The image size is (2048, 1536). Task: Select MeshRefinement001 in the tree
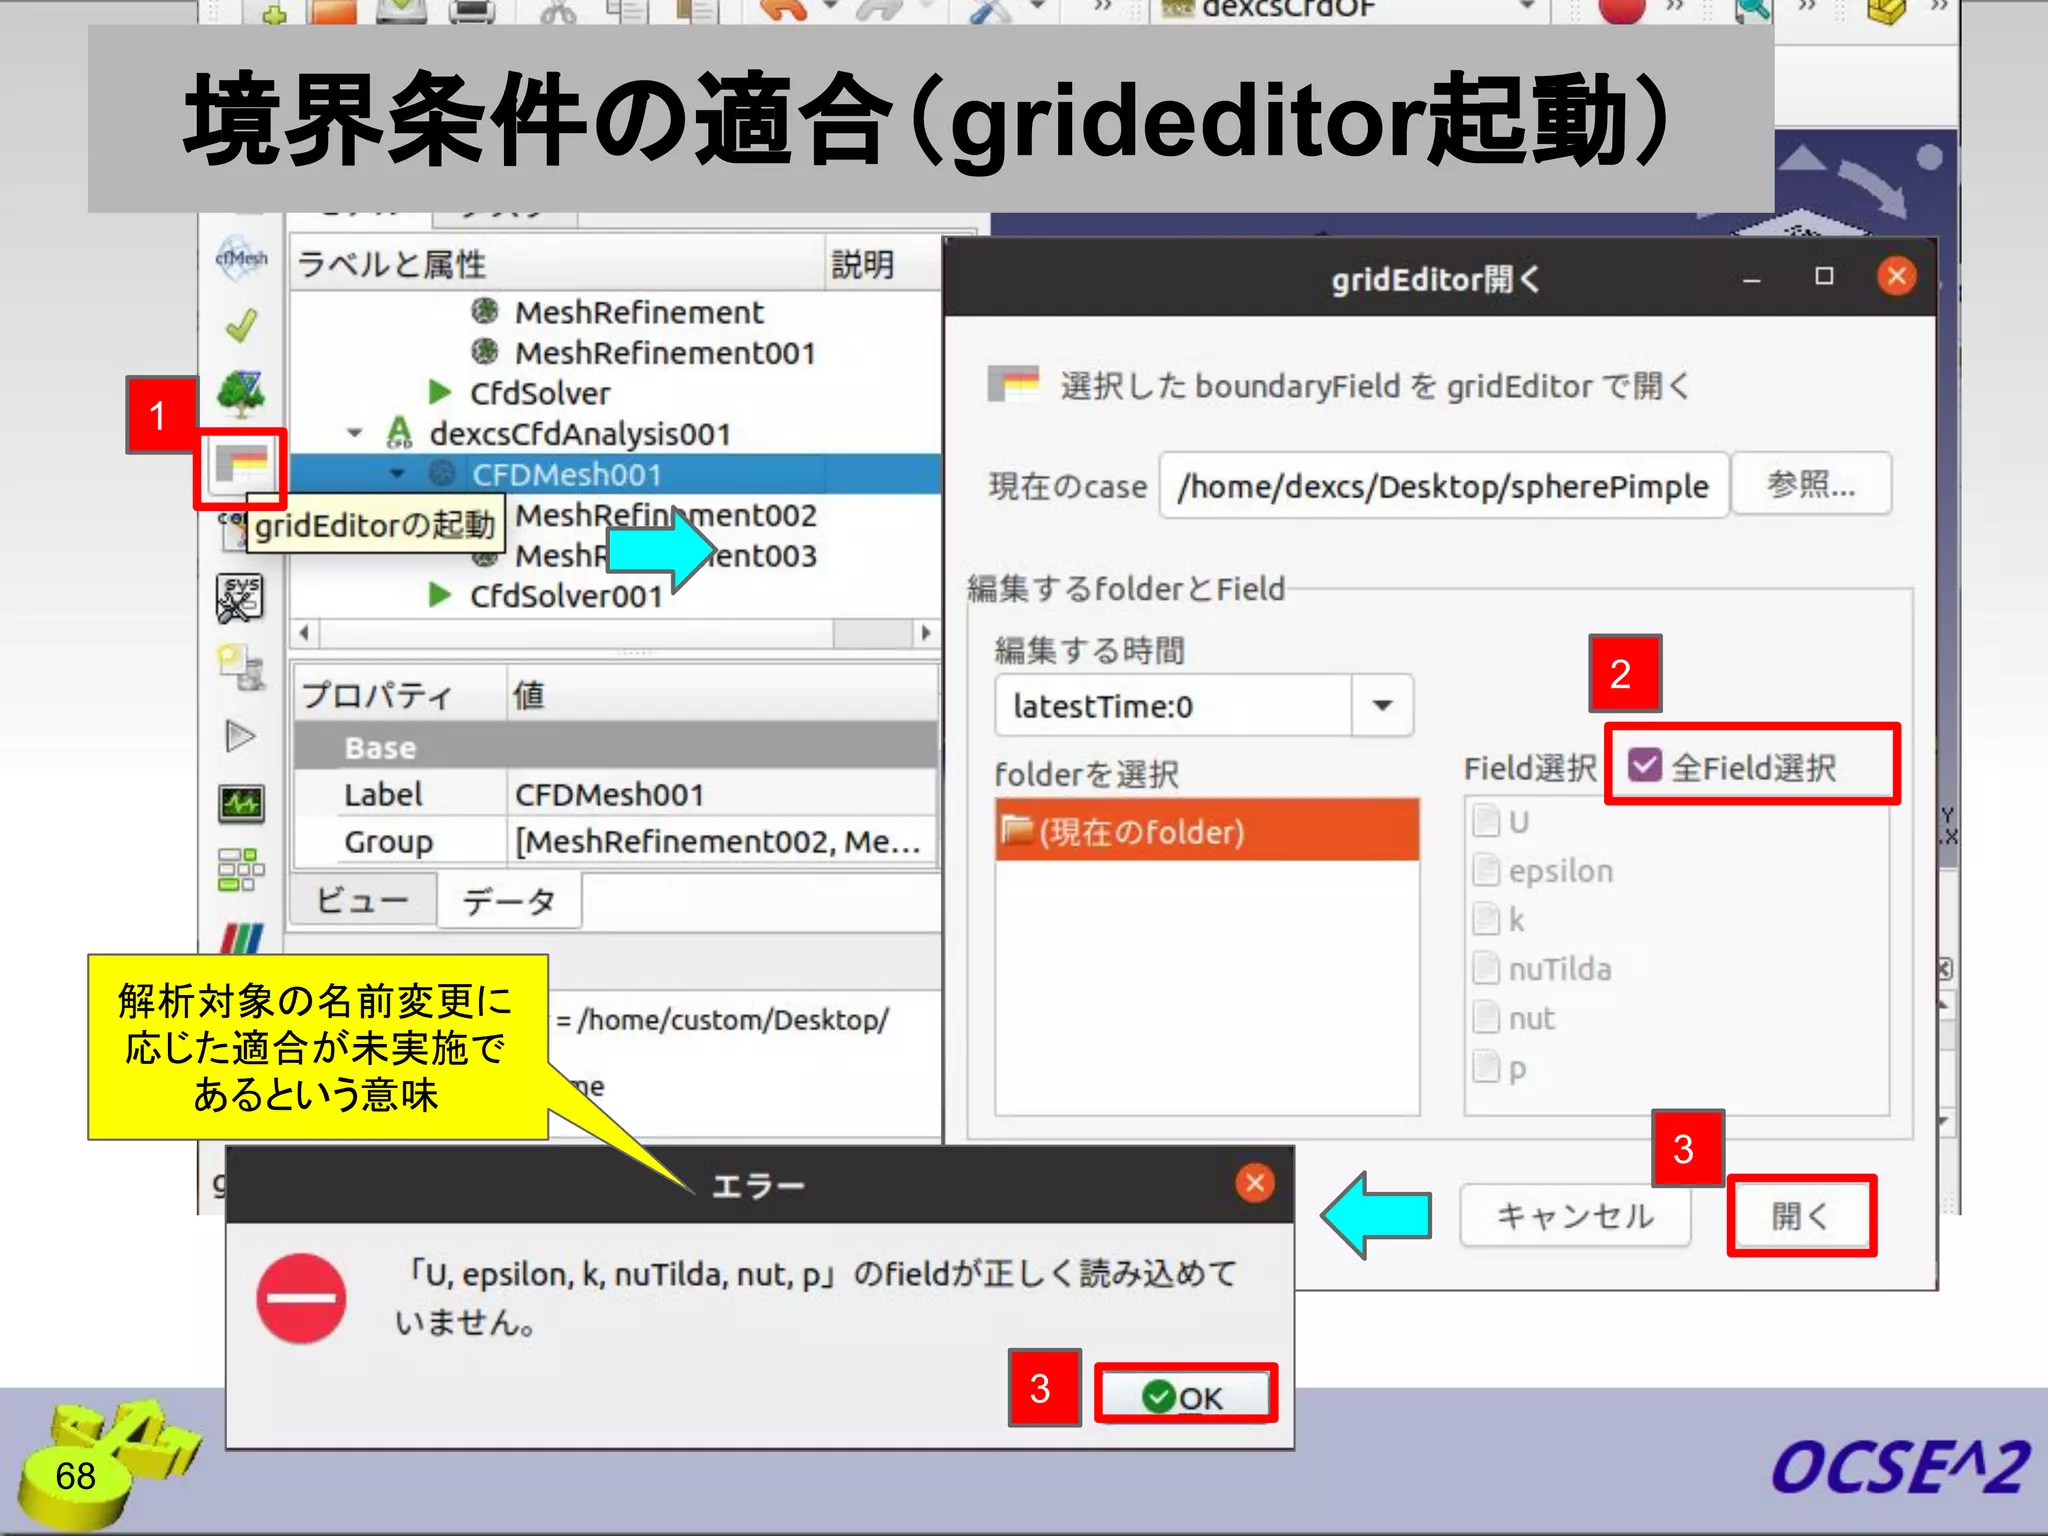click(x=665, y=352)
